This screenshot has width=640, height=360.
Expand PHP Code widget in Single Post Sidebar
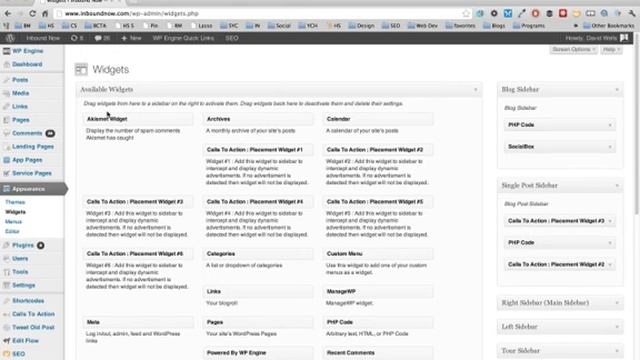(610, 243)
